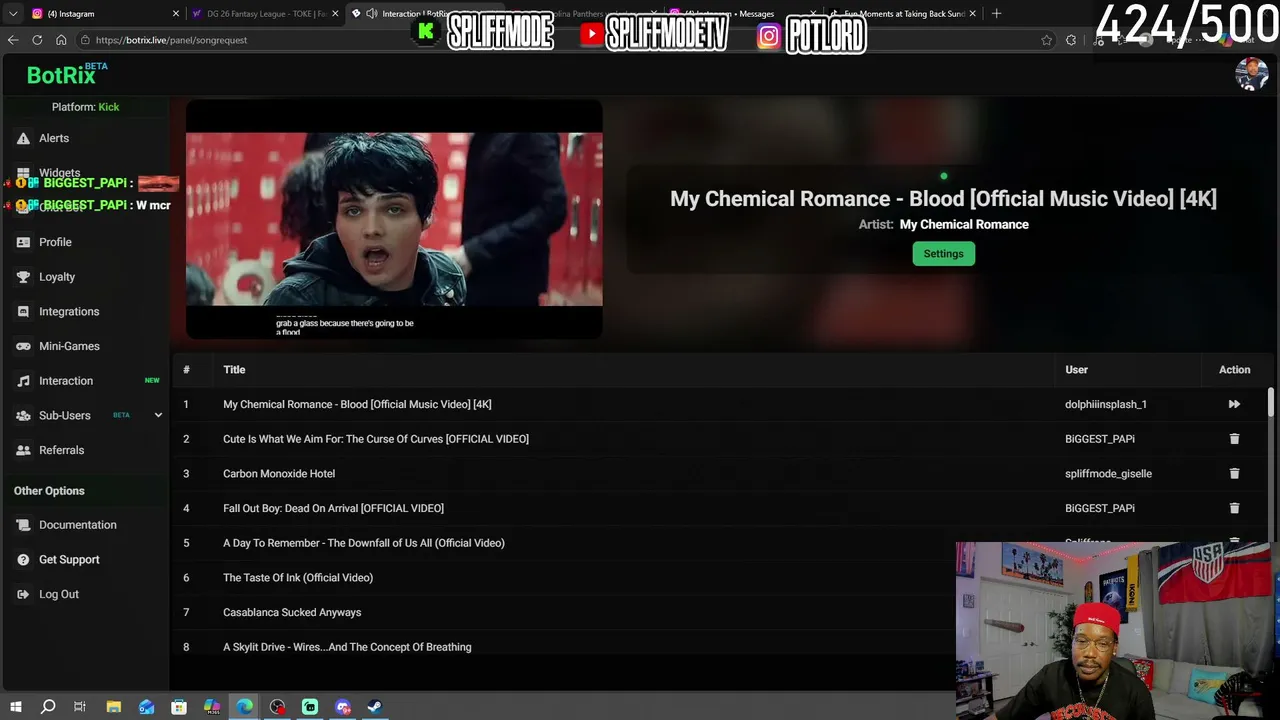
Task: Open the Profile card icon
Action: click(x=23, y=242)
